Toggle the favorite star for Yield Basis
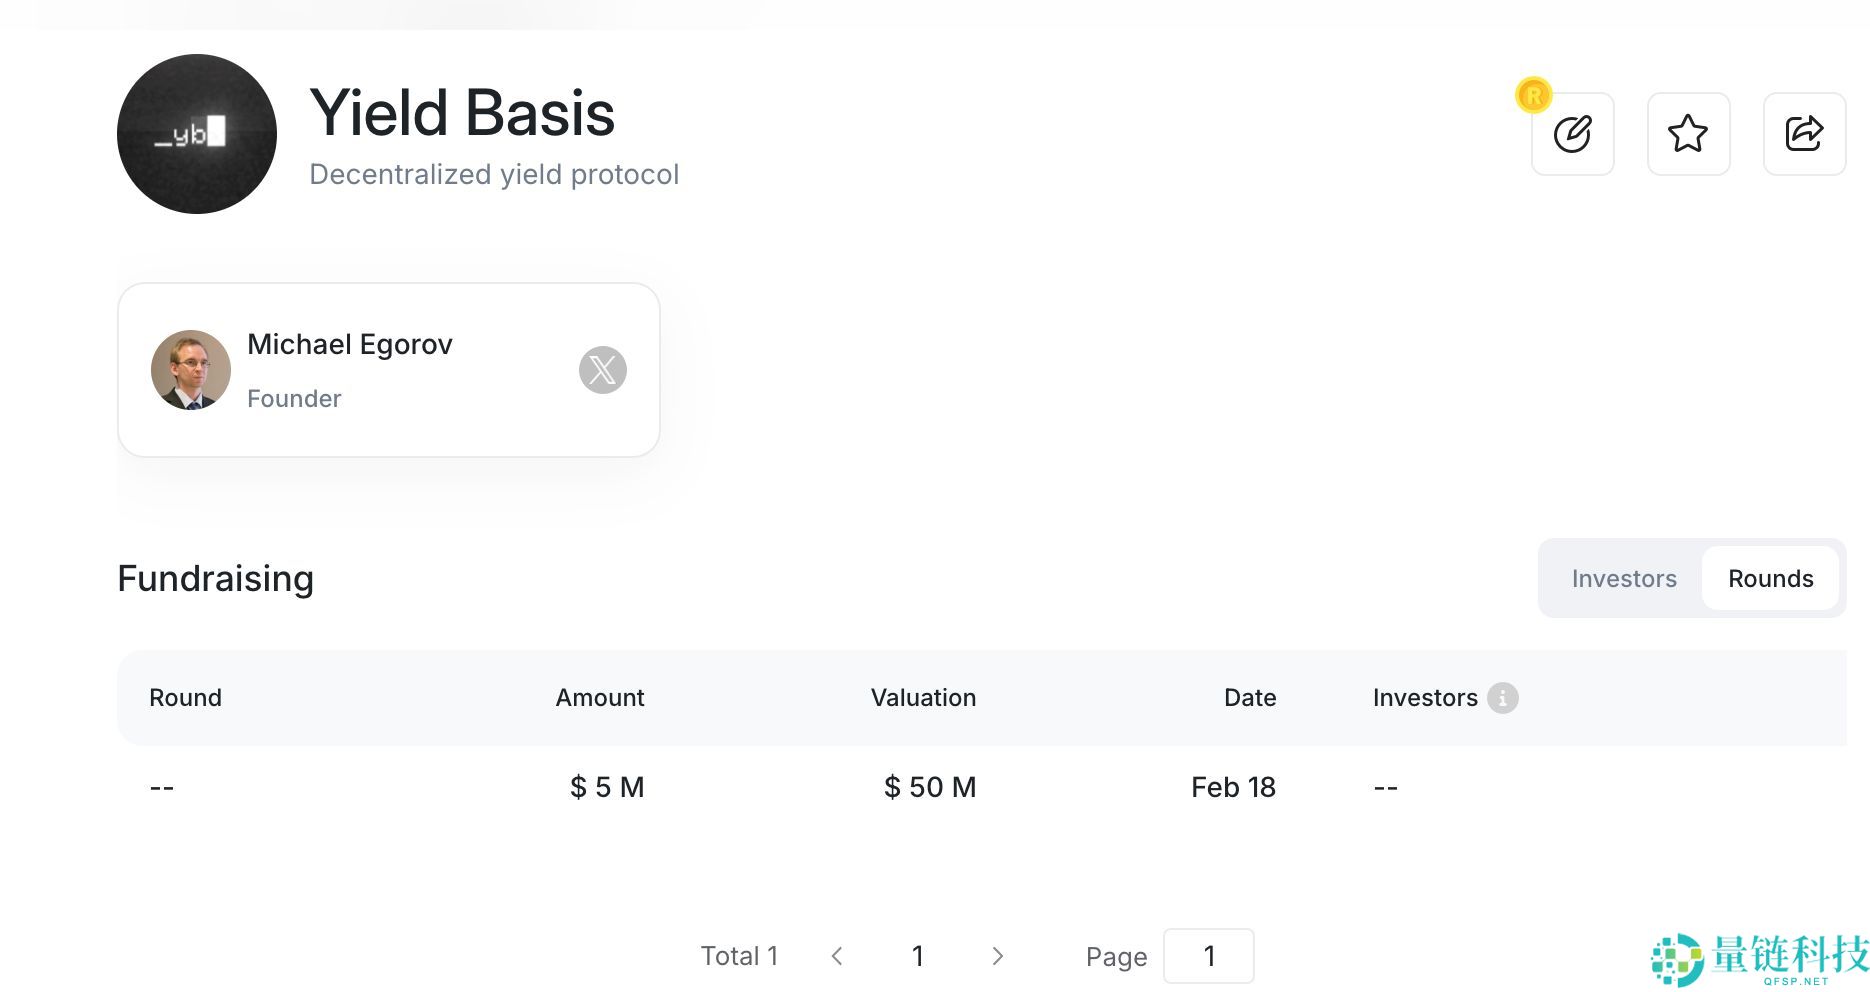The width and height of the screenshot is (1870, 992). (x=1688, y=133)
